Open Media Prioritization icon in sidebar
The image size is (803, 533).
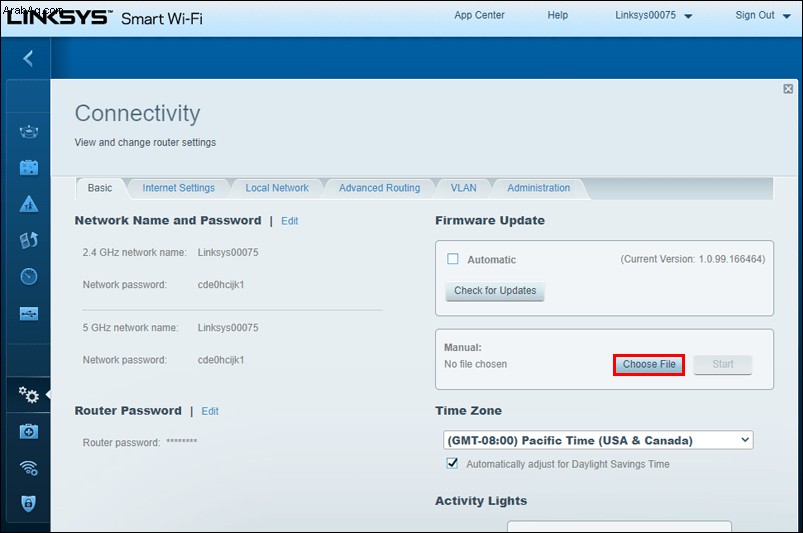point(29,240)
